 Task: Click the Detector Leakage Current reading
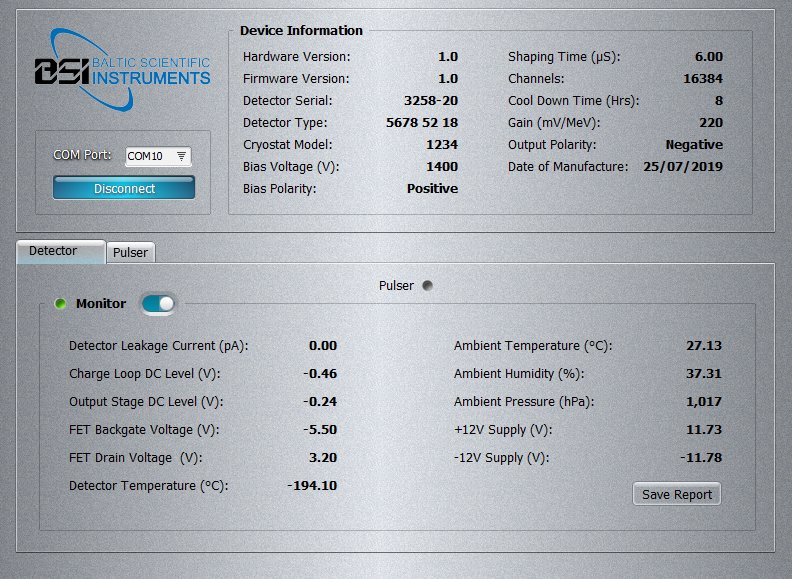(322, 346)
